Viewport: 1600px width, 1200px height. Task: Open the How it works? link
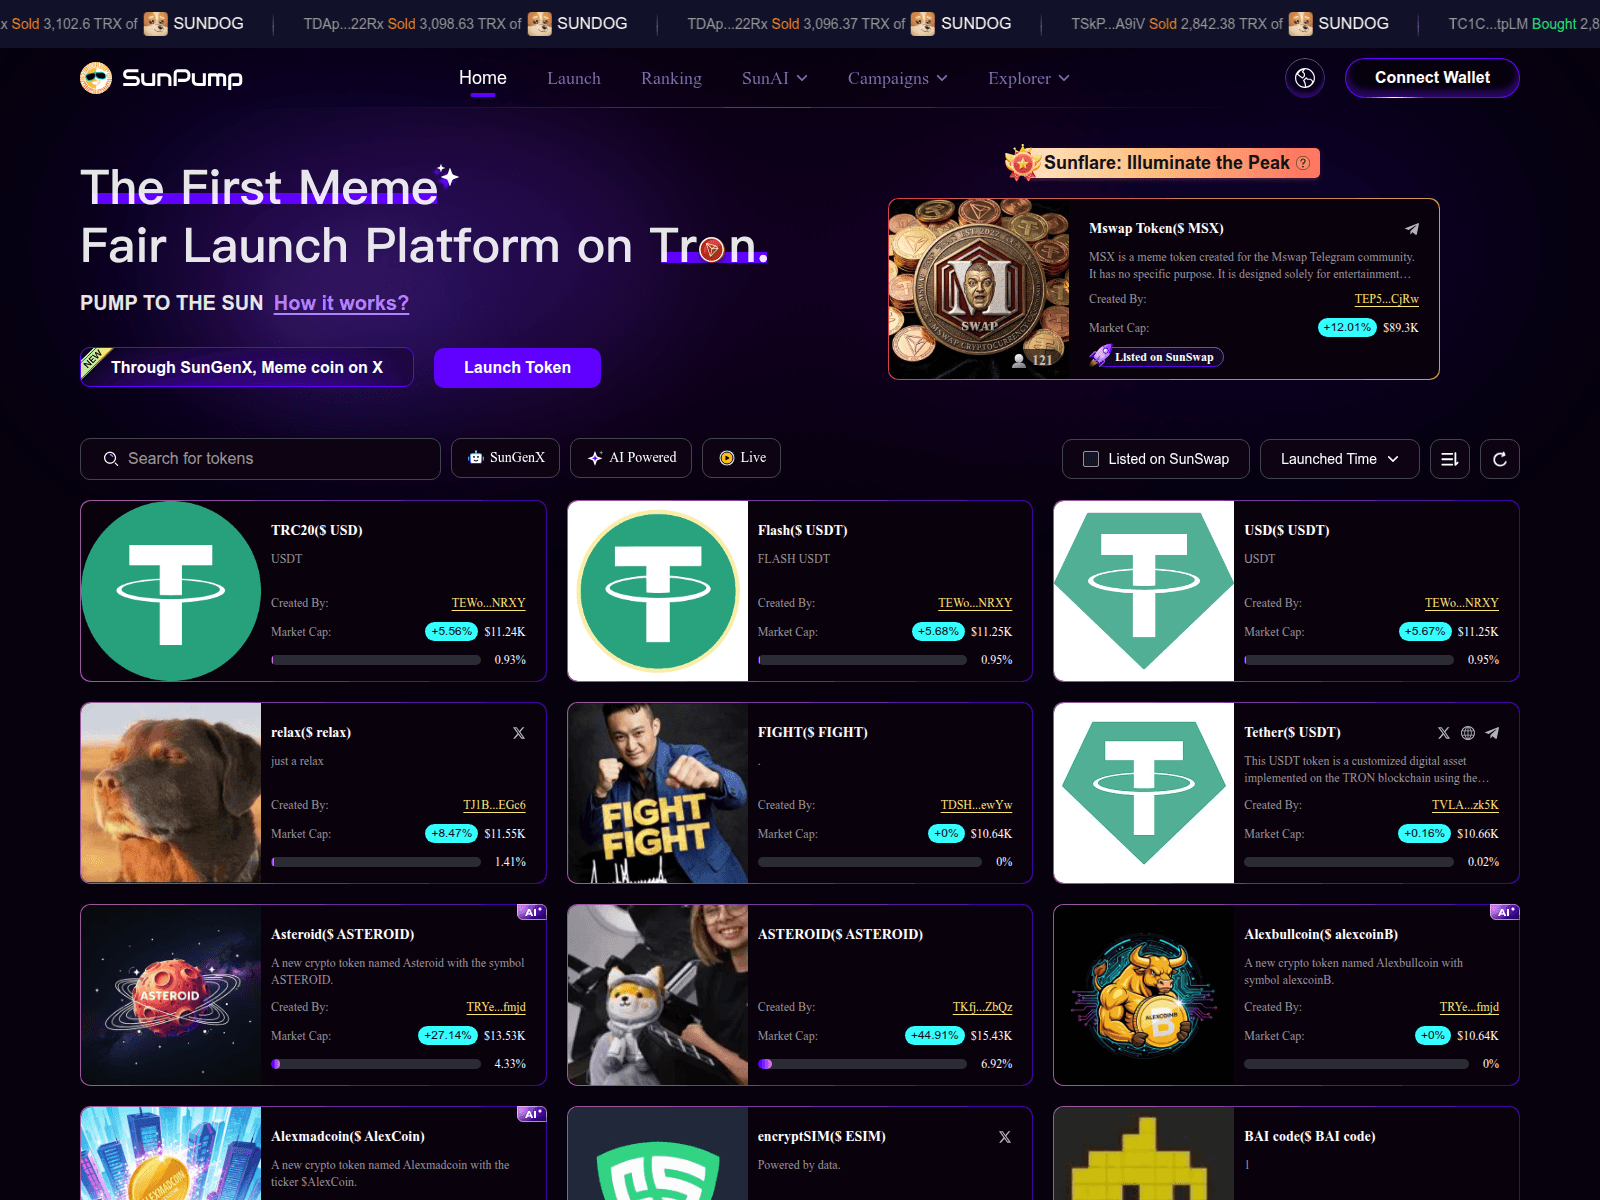(341, 303)
